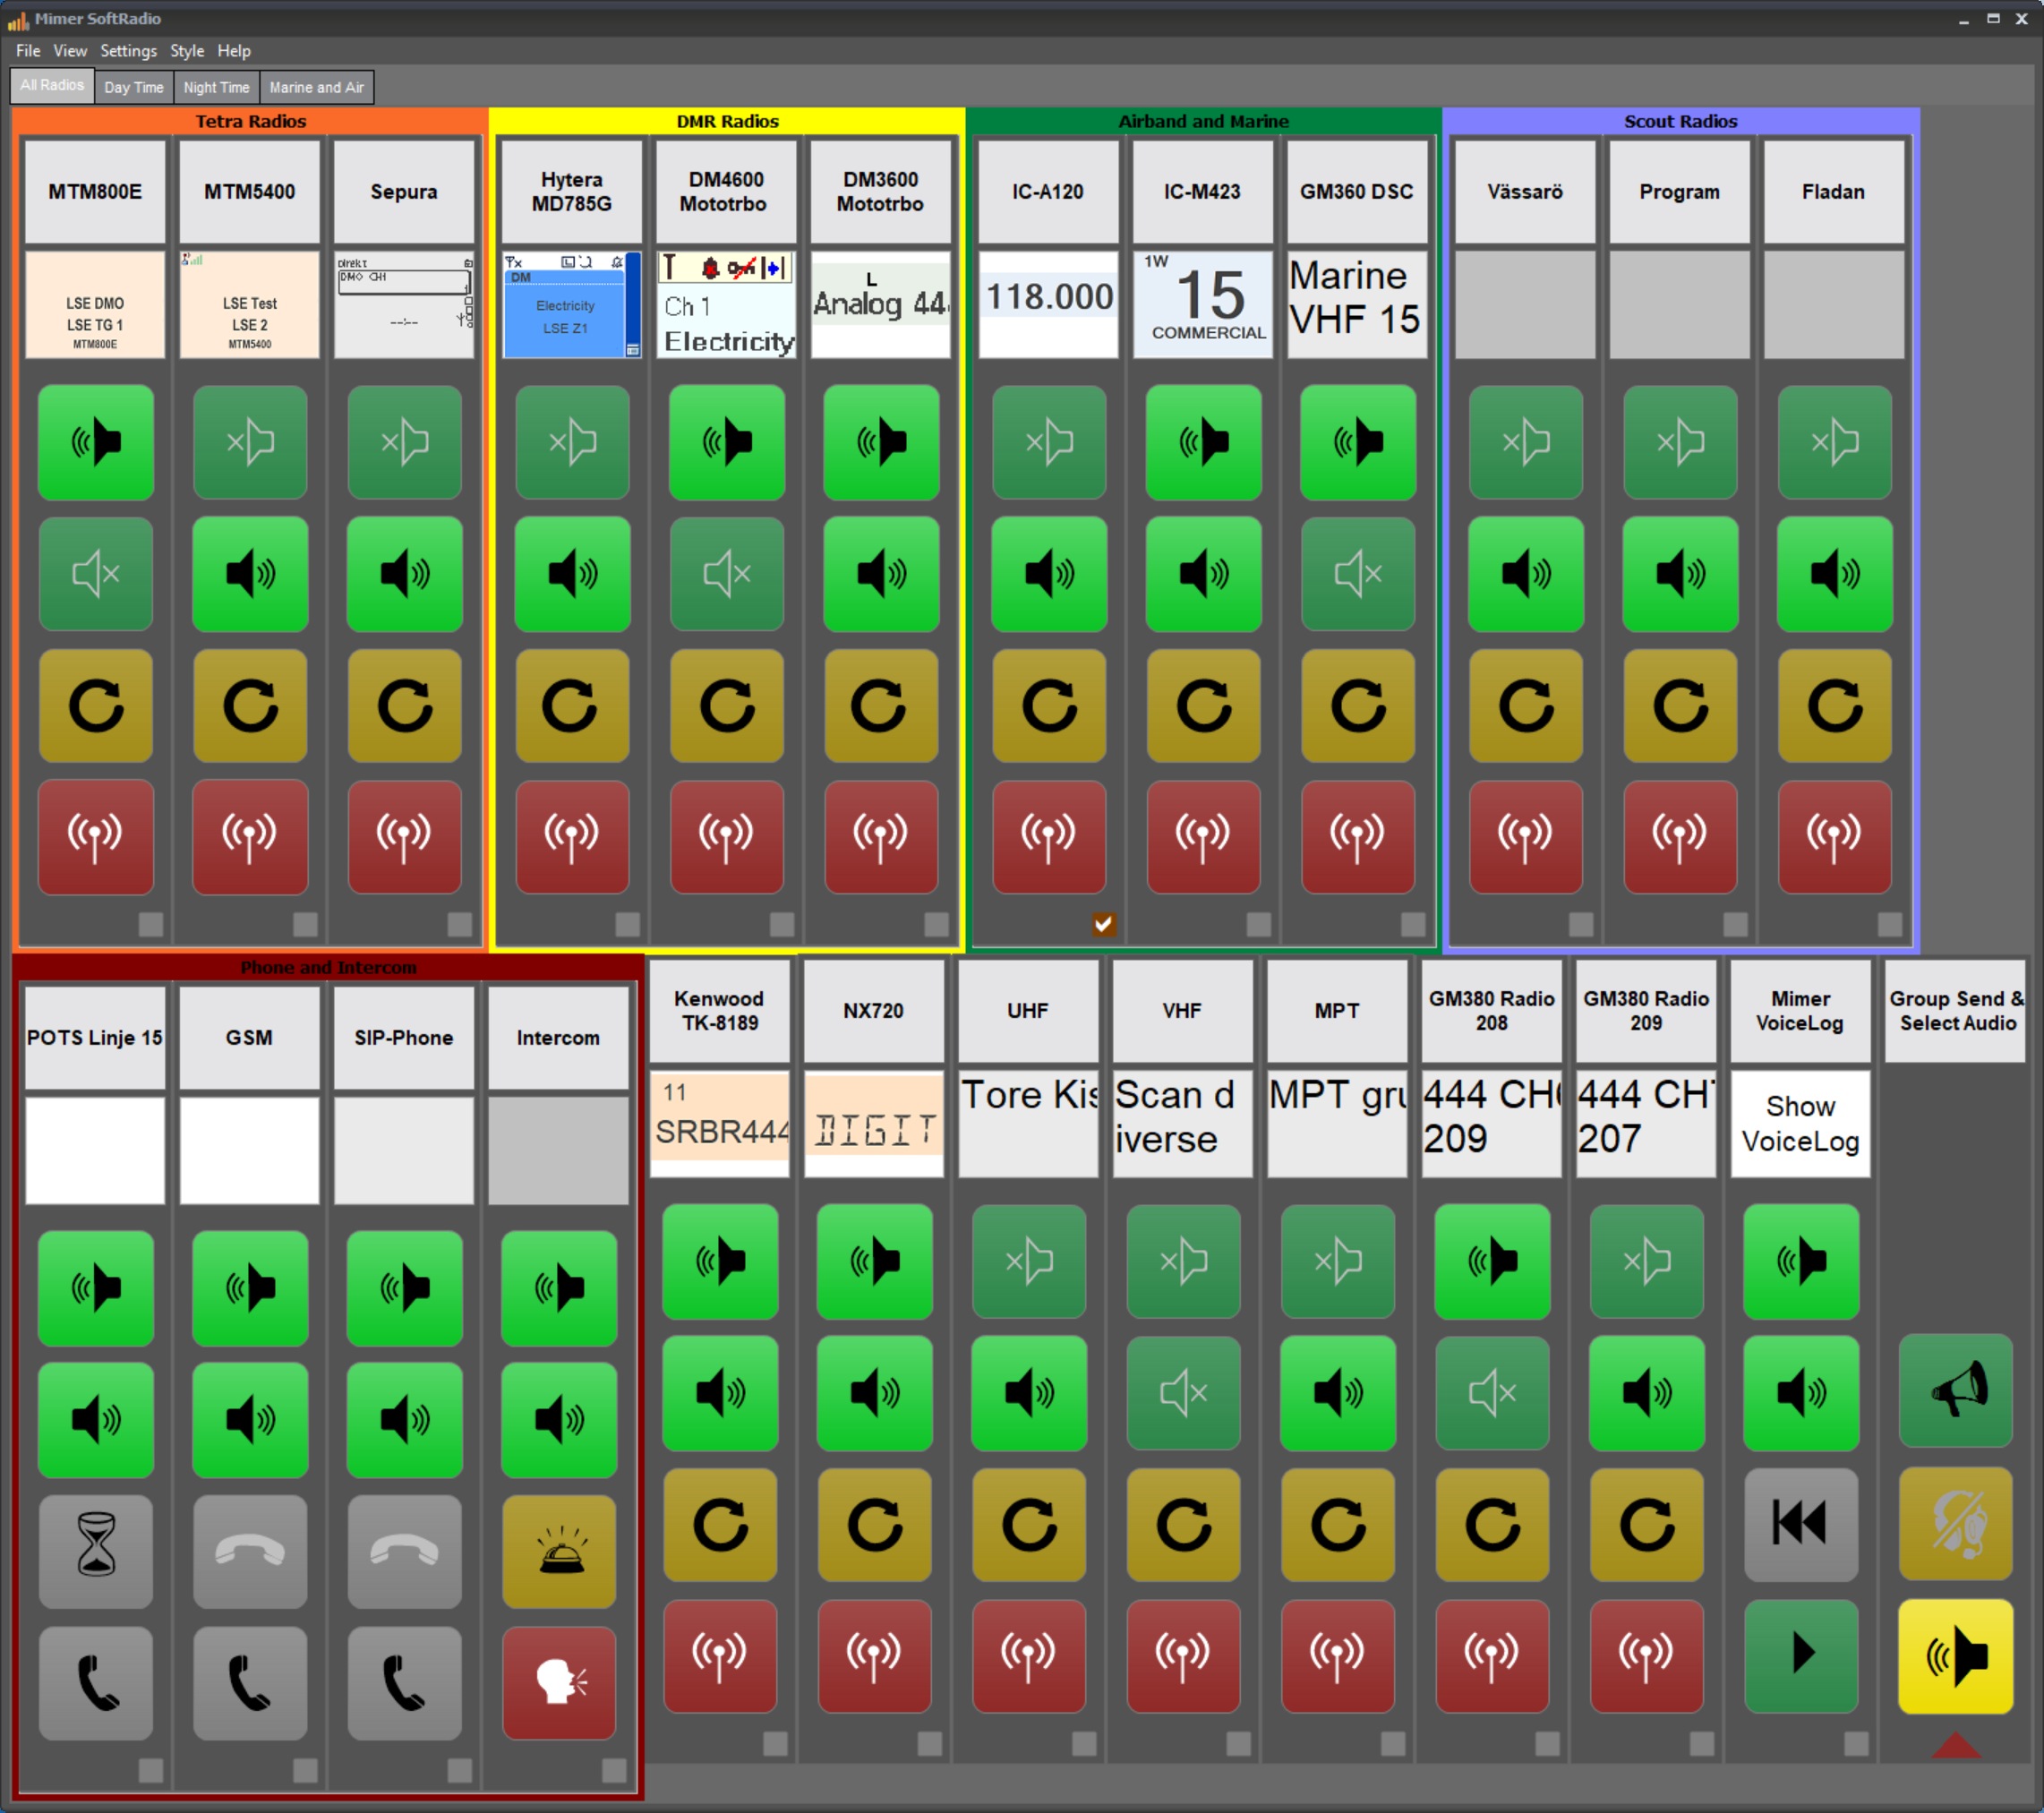
Task: Click the red triangle under Group Send
Action: [1956, 1747]
